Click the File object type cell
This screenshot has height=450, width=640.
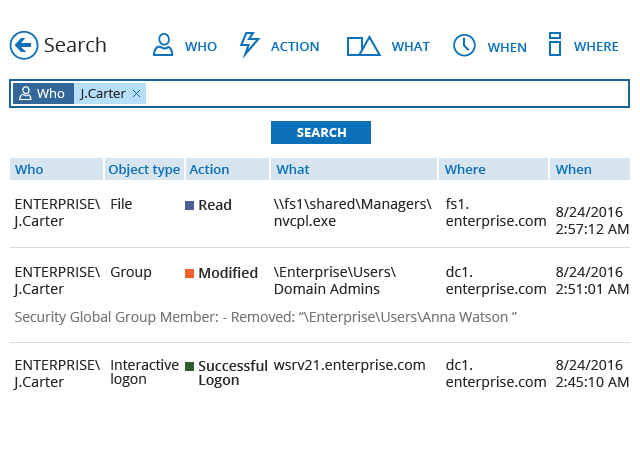pos(121,204)
